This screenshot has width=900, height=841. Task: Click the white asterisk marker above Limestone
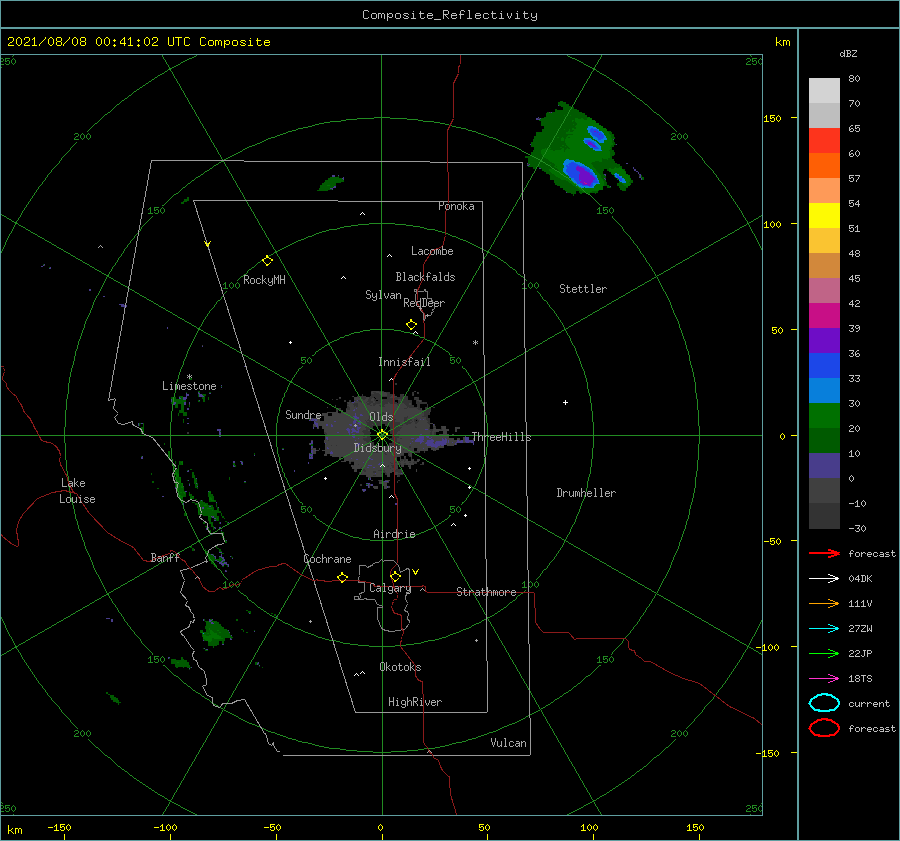pos(189,377)
